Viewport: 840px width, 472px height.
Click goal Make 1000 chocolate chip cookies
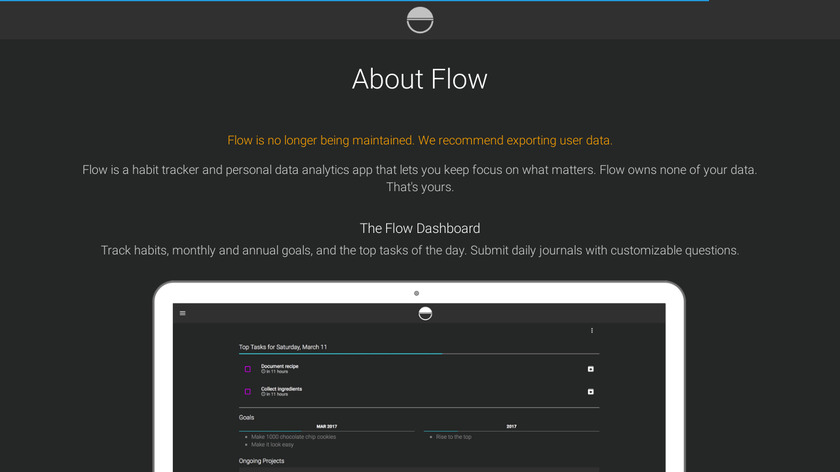294,437
